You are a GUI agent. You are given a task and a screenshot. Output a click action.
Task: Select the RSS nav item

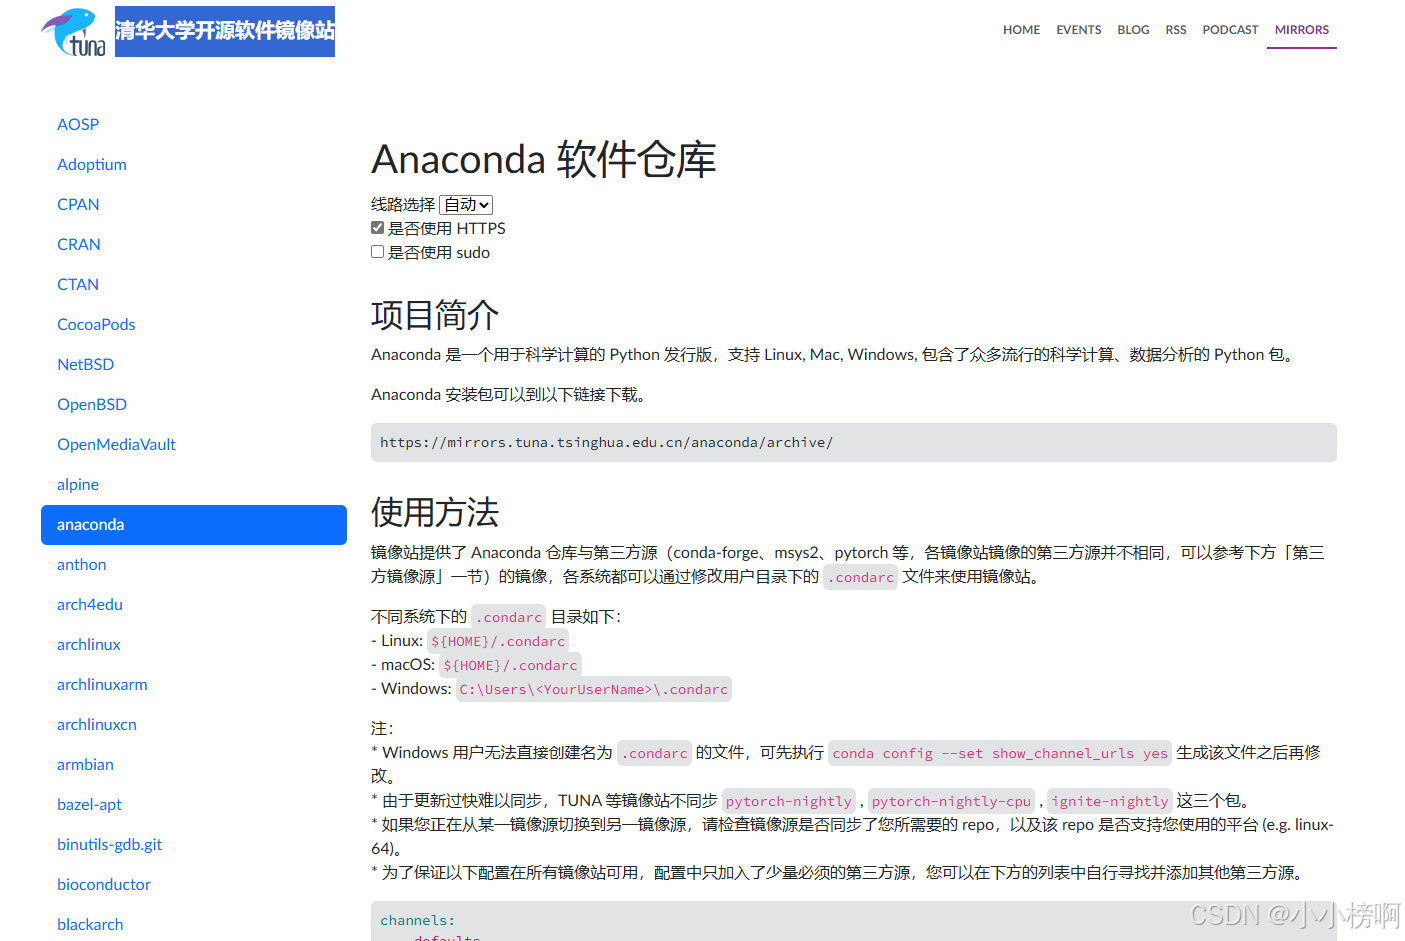(x=1176, y=30)
